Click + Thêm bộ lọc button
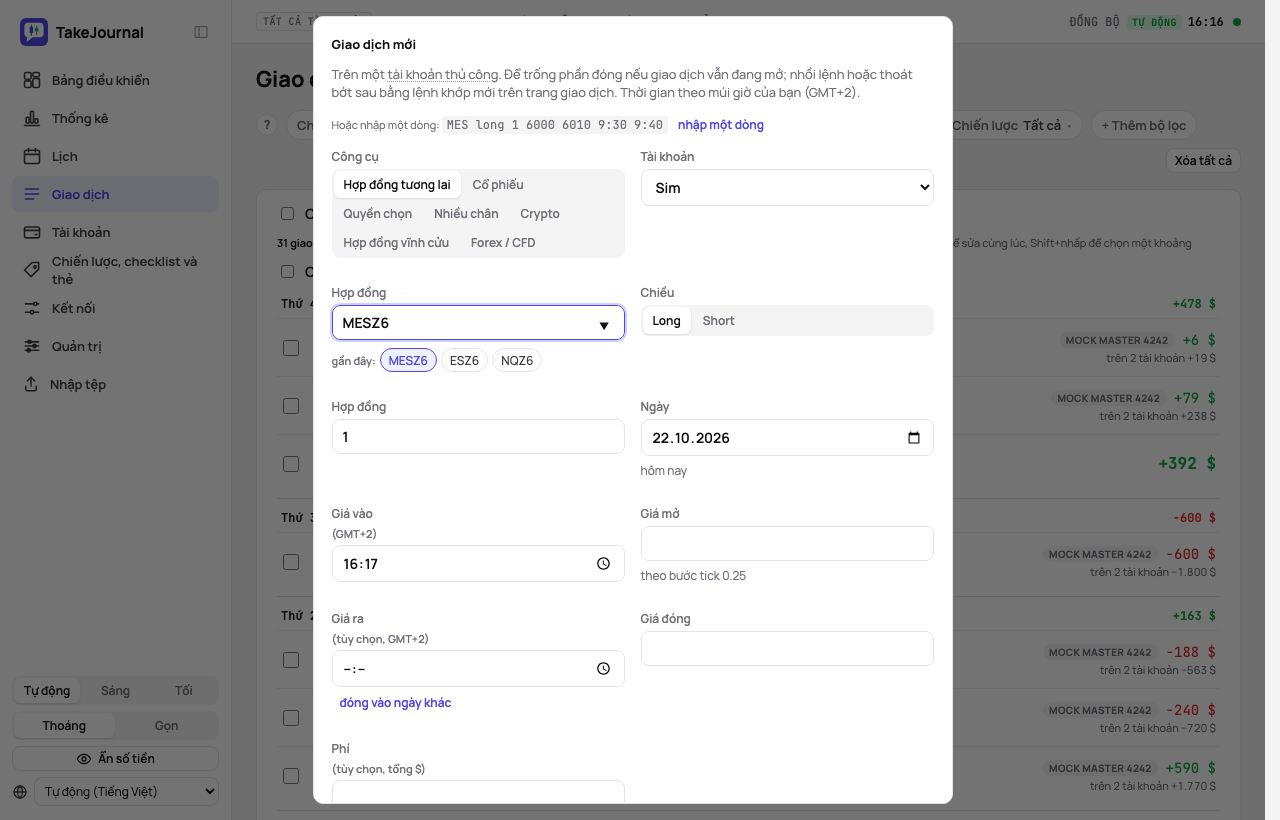Viewport: 1280px width, 820px height. [1144, 125]
